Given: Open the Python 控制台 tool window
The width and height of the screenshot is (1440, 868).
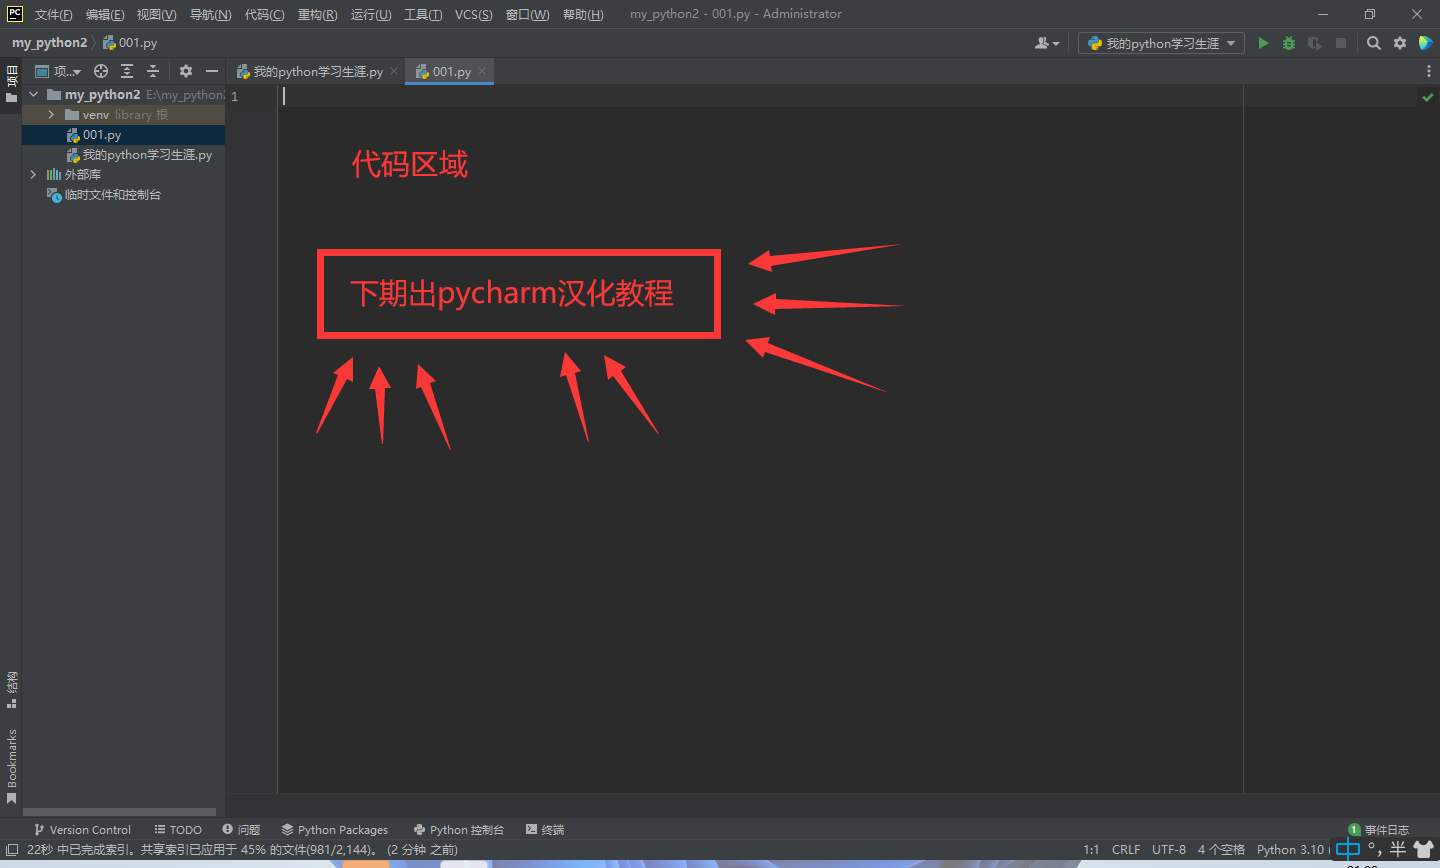Looking at the screenshot, I should (x=459, y=830).
